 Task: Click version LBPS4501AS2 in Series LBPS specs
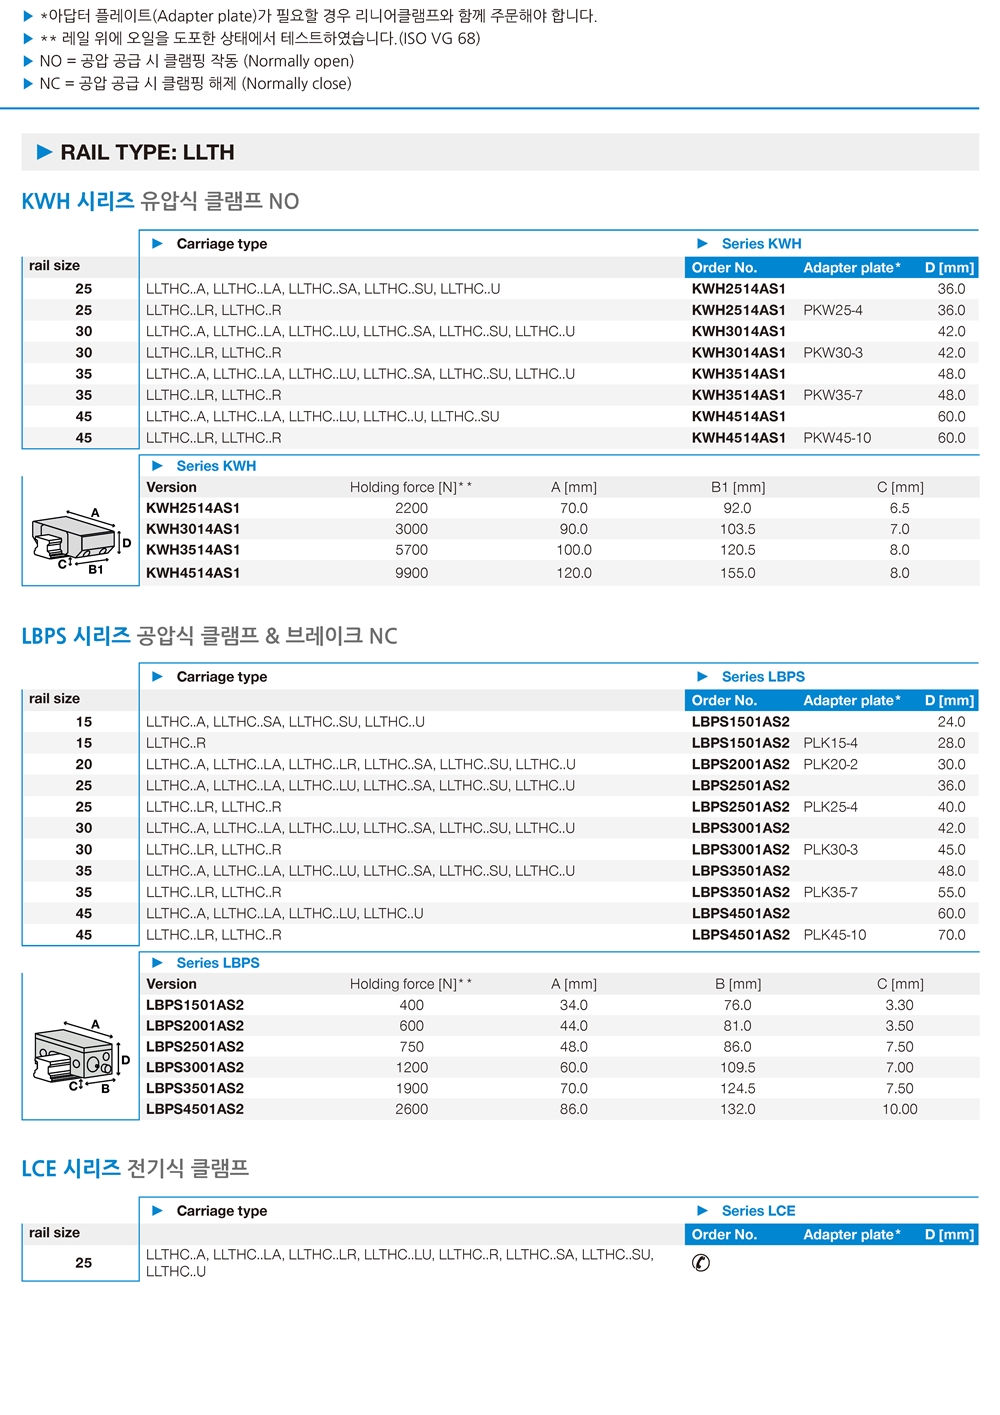pos(195,1109)
